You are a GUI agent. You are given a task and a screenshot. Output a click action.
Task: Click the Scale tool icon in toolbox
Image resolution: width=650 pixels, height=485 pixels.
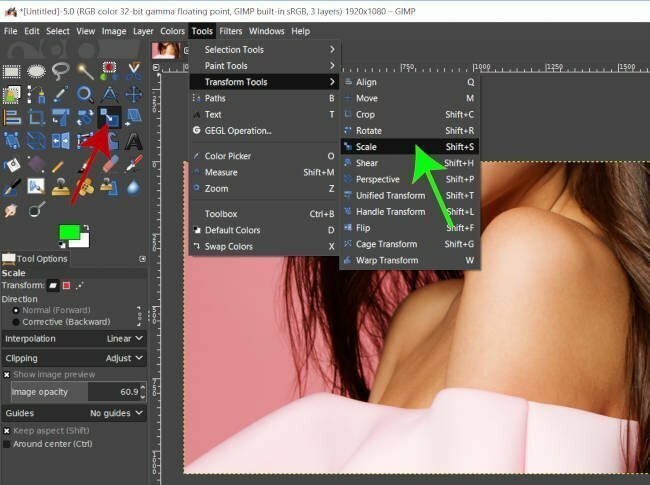(x=109, y=118)
